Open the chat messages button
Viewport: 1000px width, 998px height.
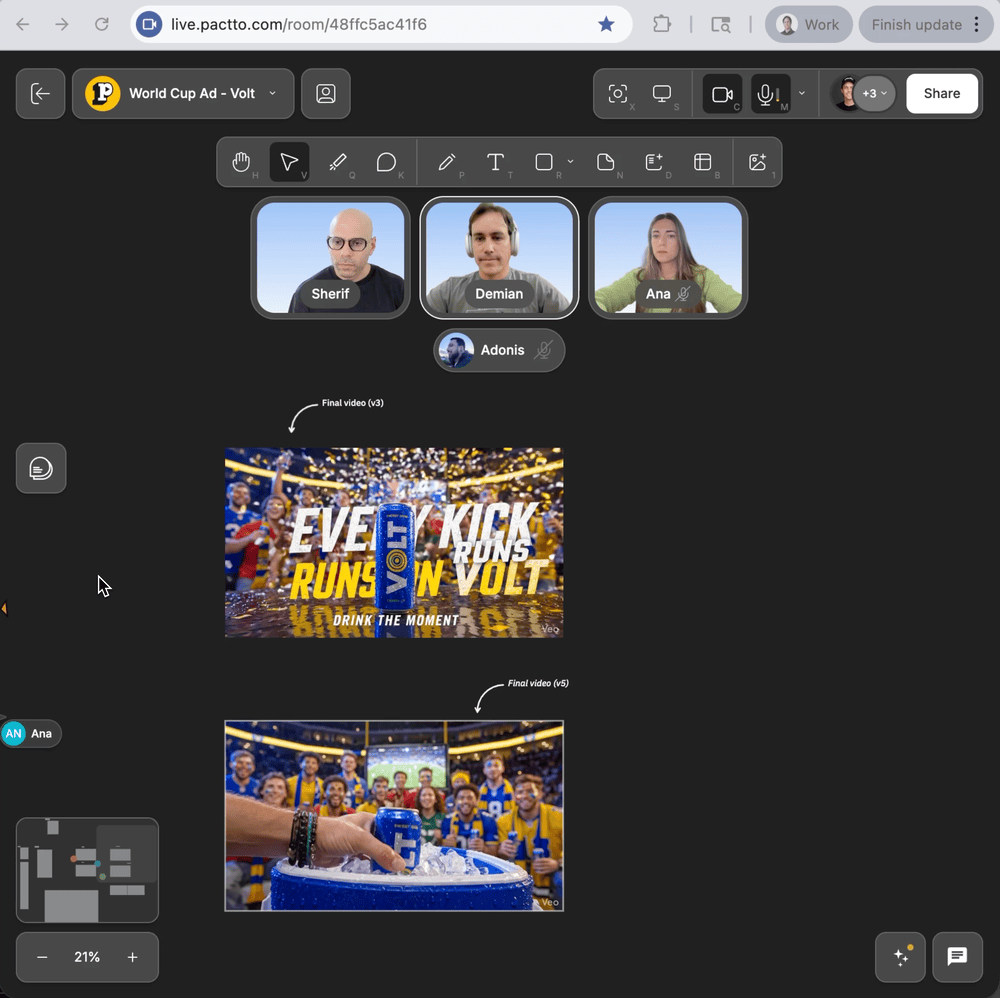point(957,957)
